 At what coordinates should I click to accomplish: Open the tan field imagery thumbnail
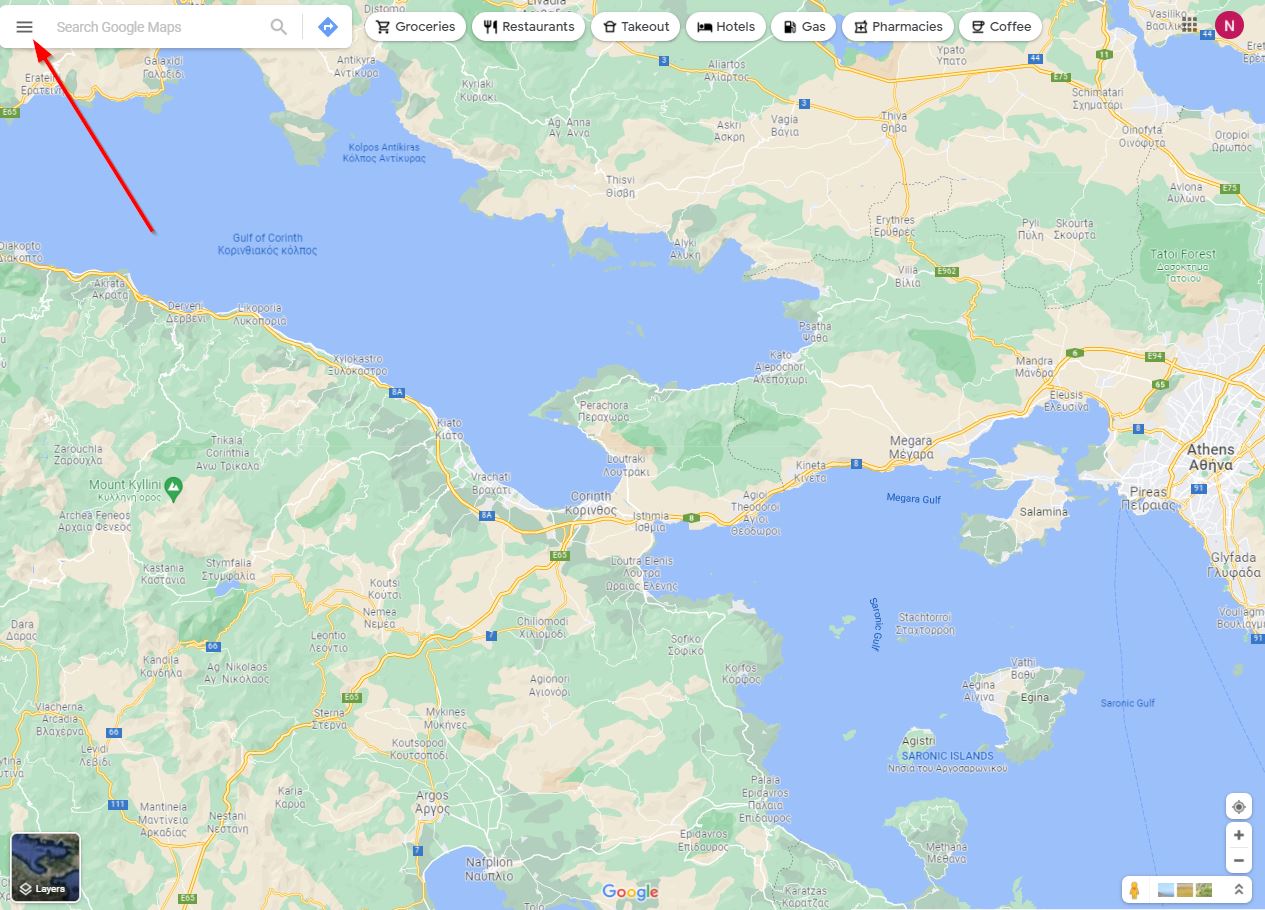click(x=1184, y=889)
